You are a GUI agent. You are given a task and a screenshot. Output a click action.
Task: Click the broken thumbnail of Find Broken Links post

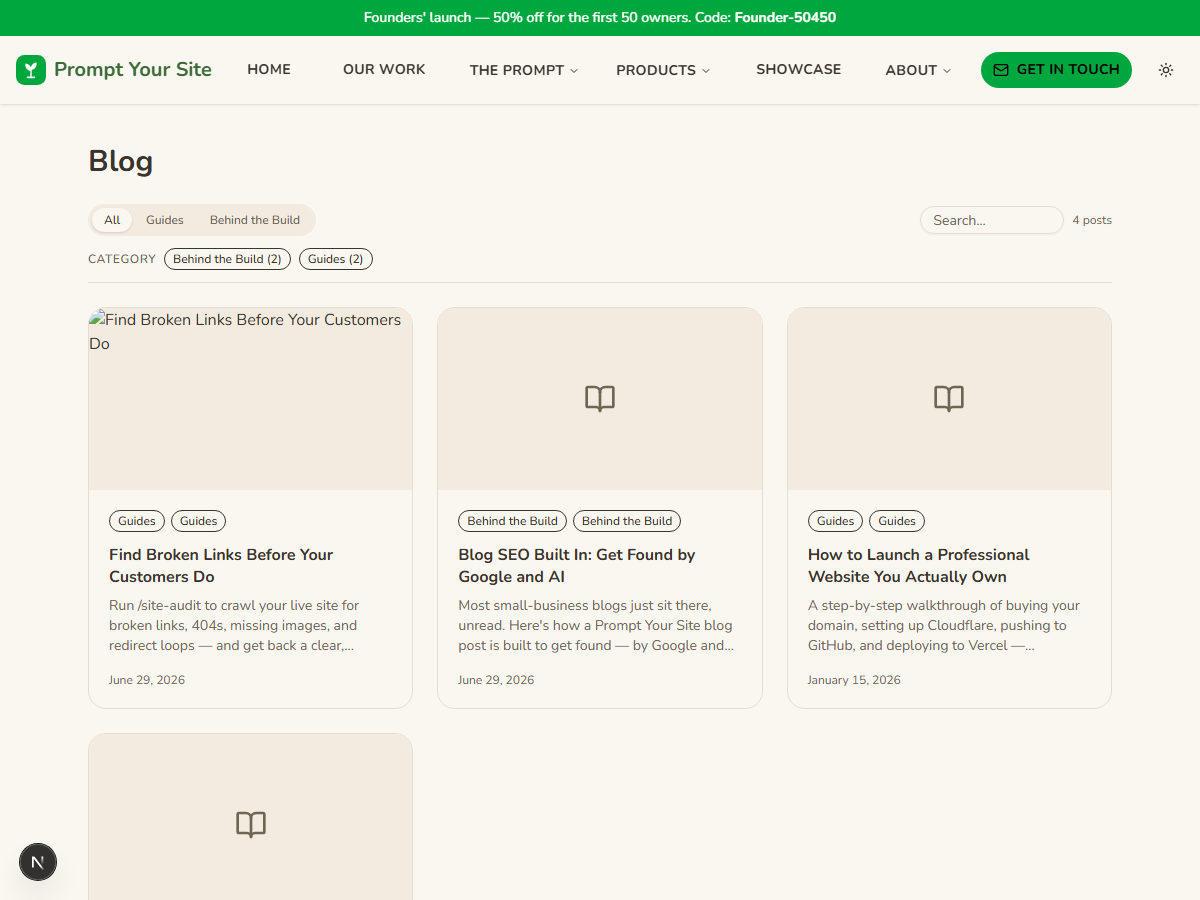coord(250,399)
